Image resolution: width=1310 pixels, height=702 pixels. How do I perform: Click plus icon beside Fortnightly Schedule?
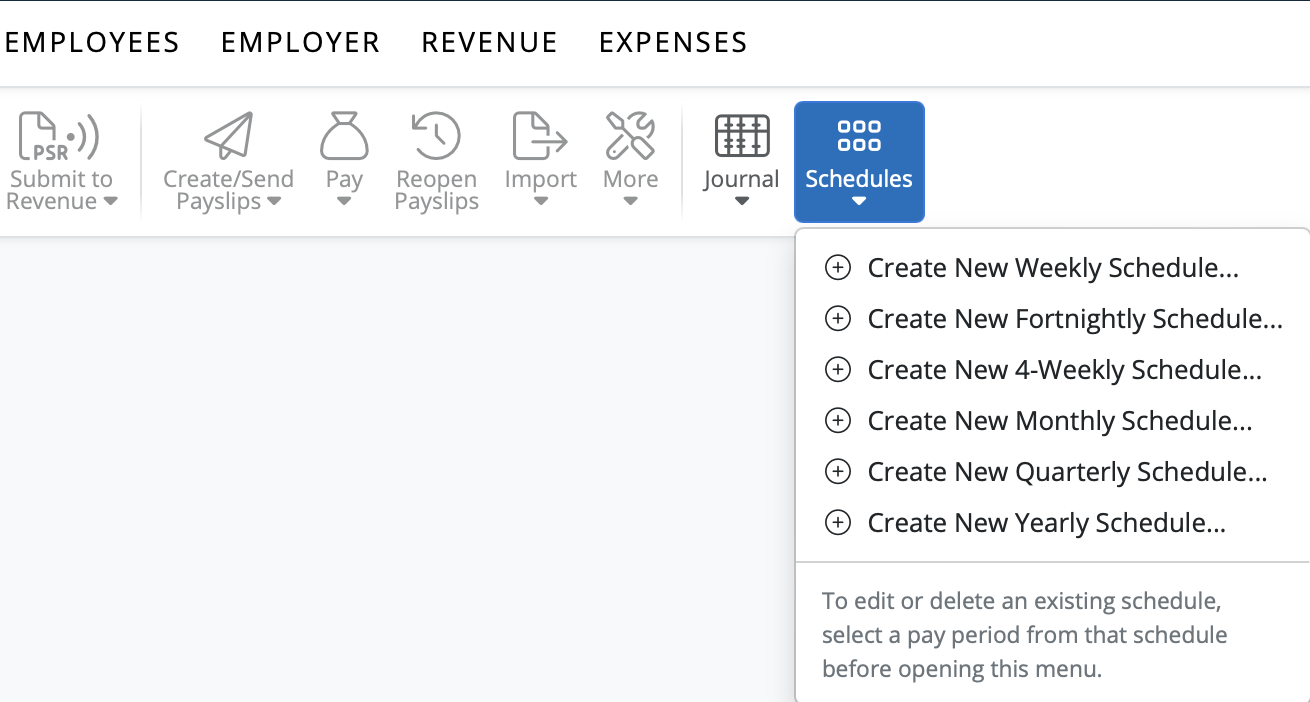[x=837, y=319]
